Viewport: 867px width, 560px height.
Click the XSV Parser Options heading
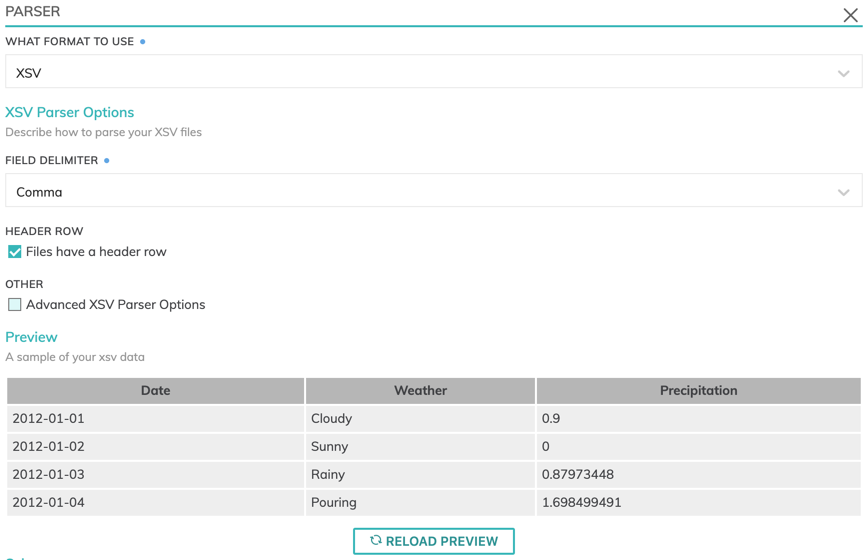point(70,112)
